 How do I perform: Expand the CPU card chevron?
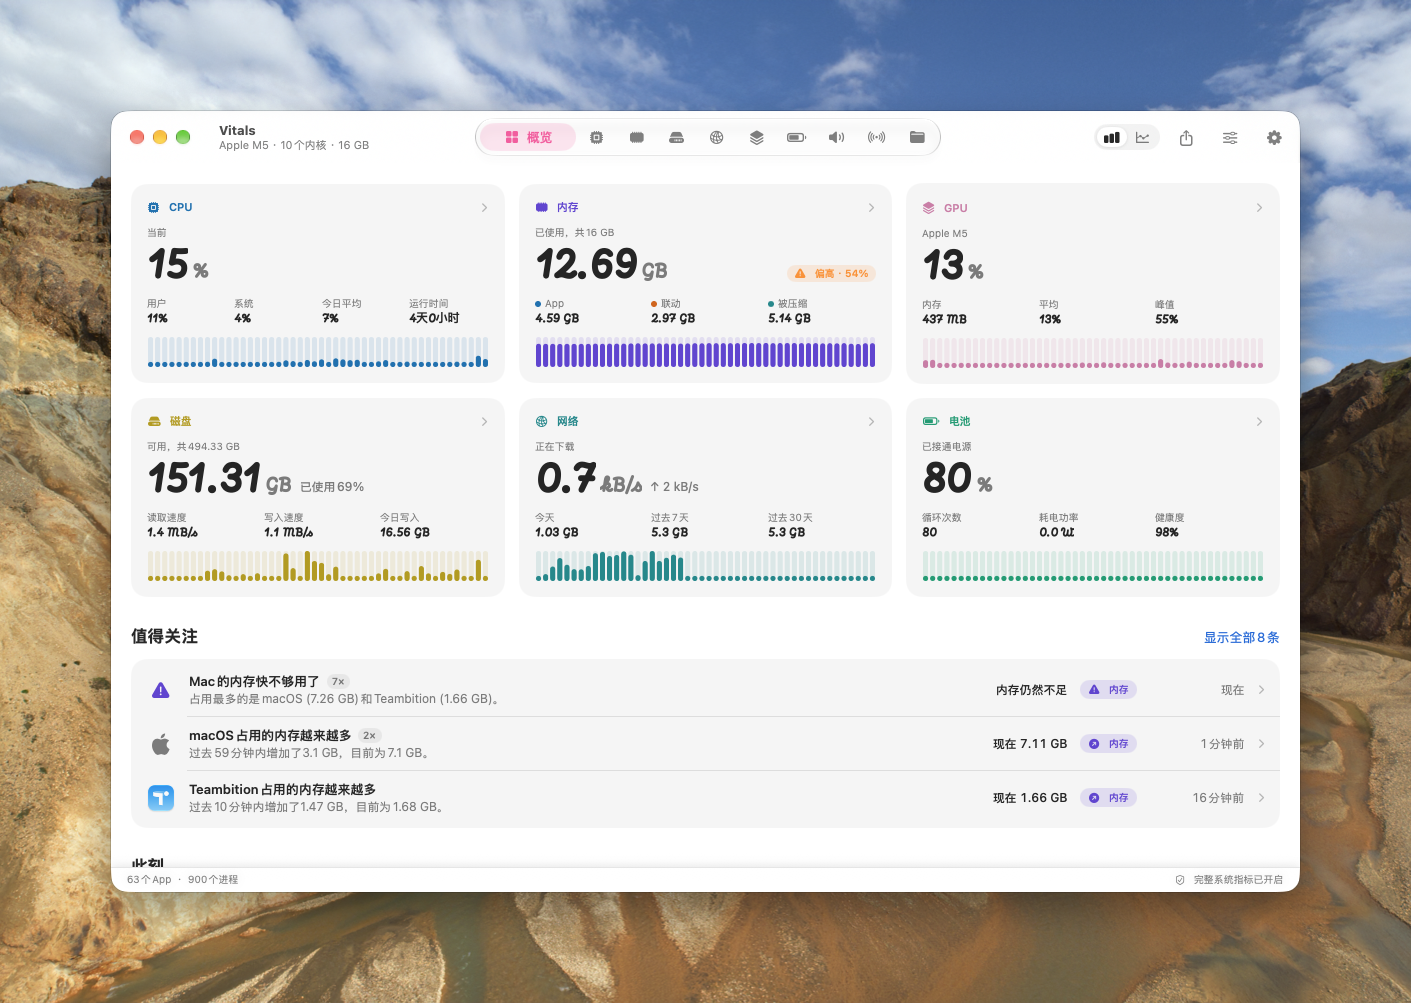[x=484, y=208]
